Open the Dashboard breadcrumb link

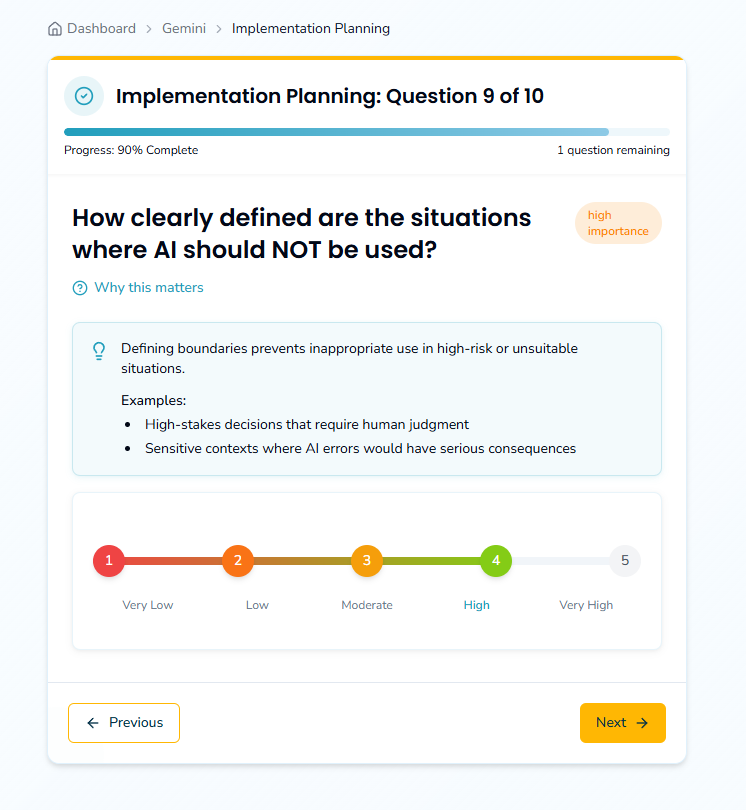click(101, 29)
